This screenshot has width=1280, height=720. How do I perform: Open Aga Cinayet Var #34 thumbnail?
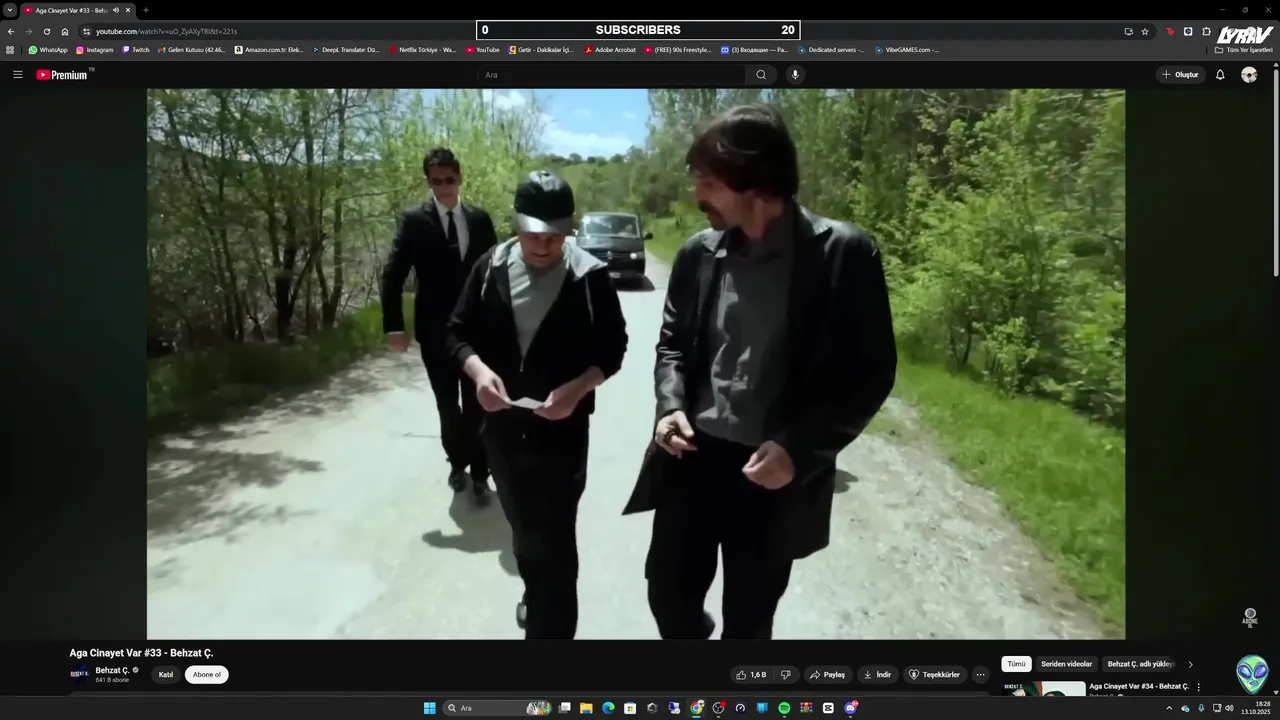click(1043, 688)
